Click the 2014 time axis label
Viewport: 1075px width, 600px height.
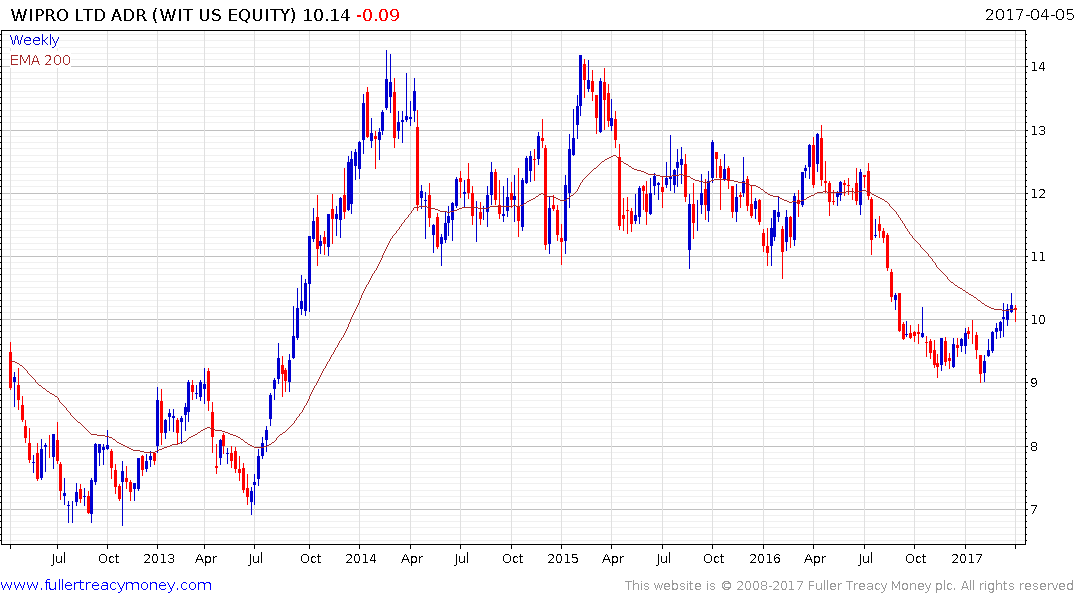coord(361,558)
